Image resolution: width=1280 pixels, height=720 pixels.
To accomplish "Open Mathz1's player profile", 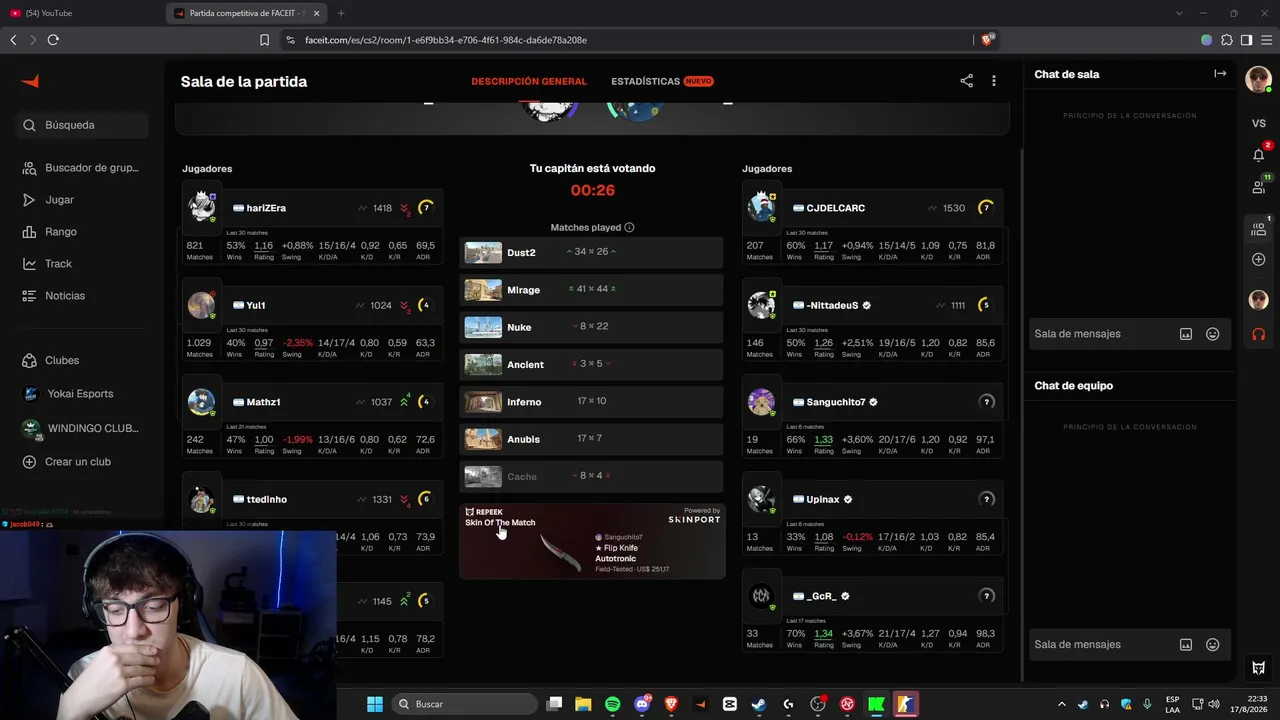I will (x=263, y=402).
